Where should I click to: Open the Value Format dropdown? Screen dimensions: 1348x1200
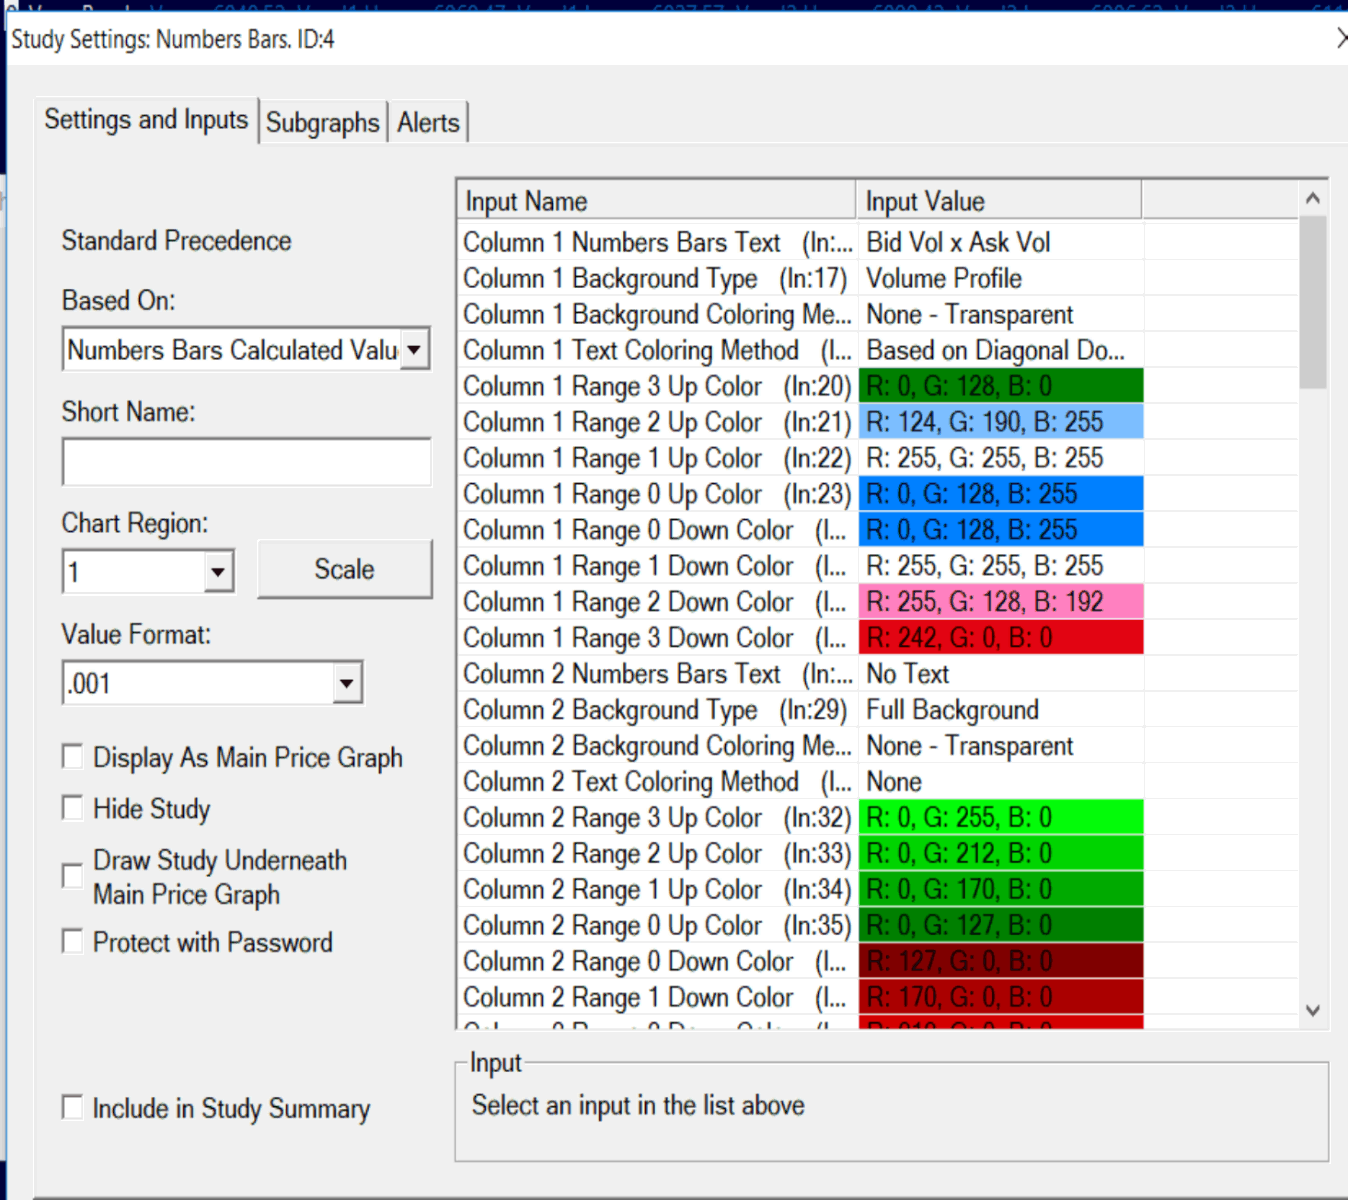click(346, 684)
